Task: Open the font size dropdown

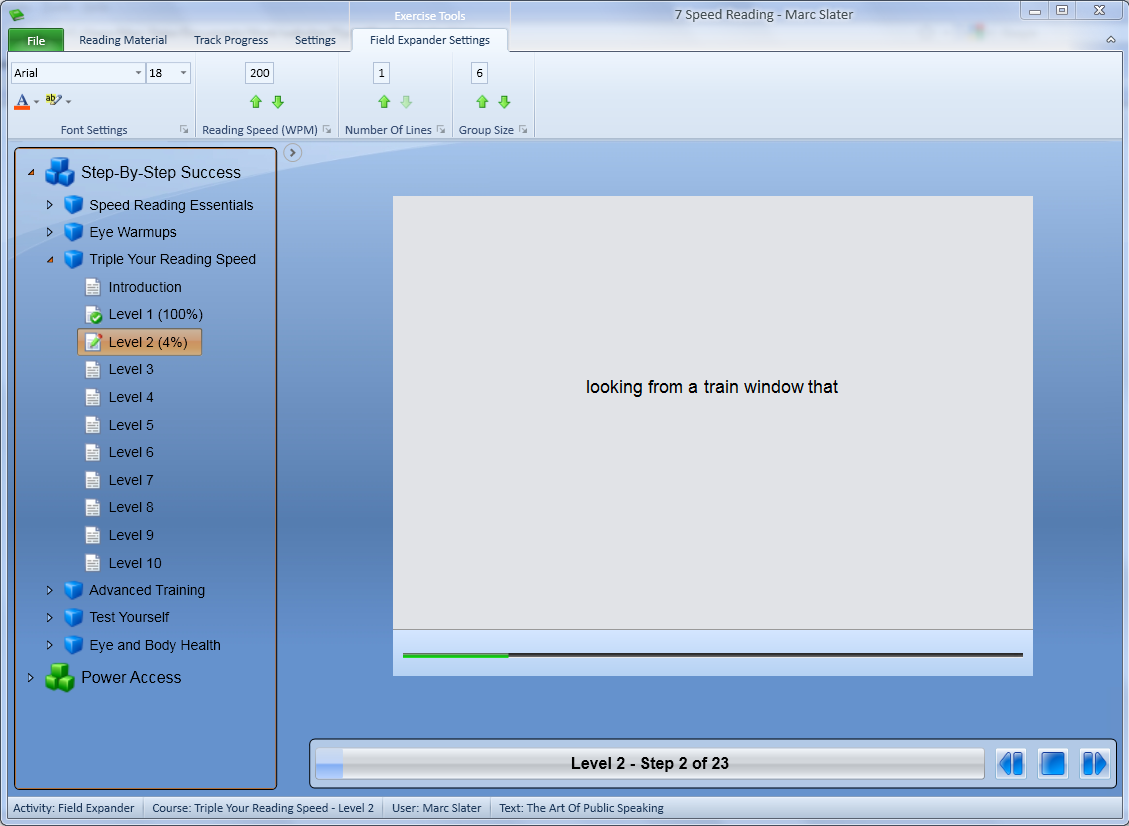Action: pyautogui.click(x=183, y=73)
